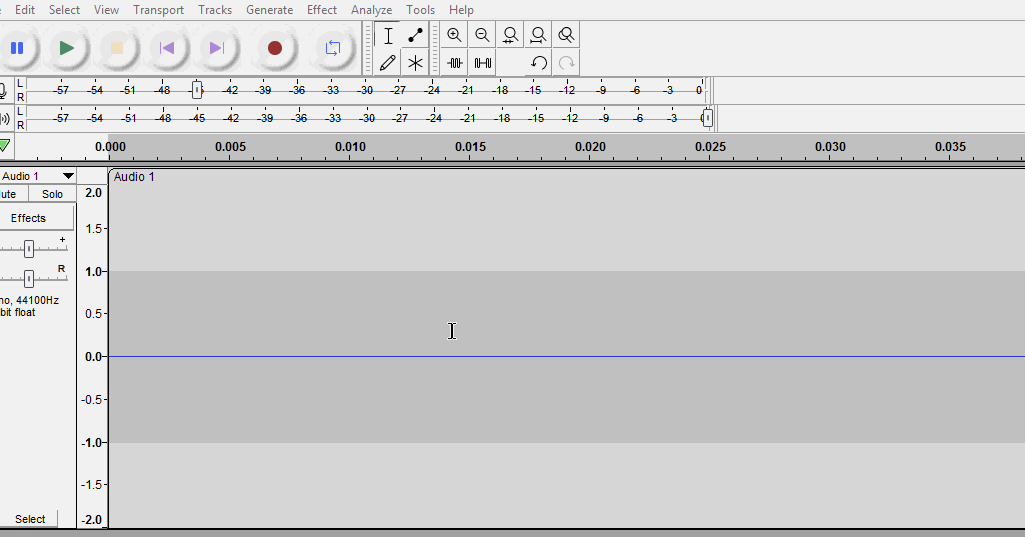The height and width of the screenshot is (537, 1025).
Task: Click the Zoom toggle icon
Action: click(x=566, y=35)
